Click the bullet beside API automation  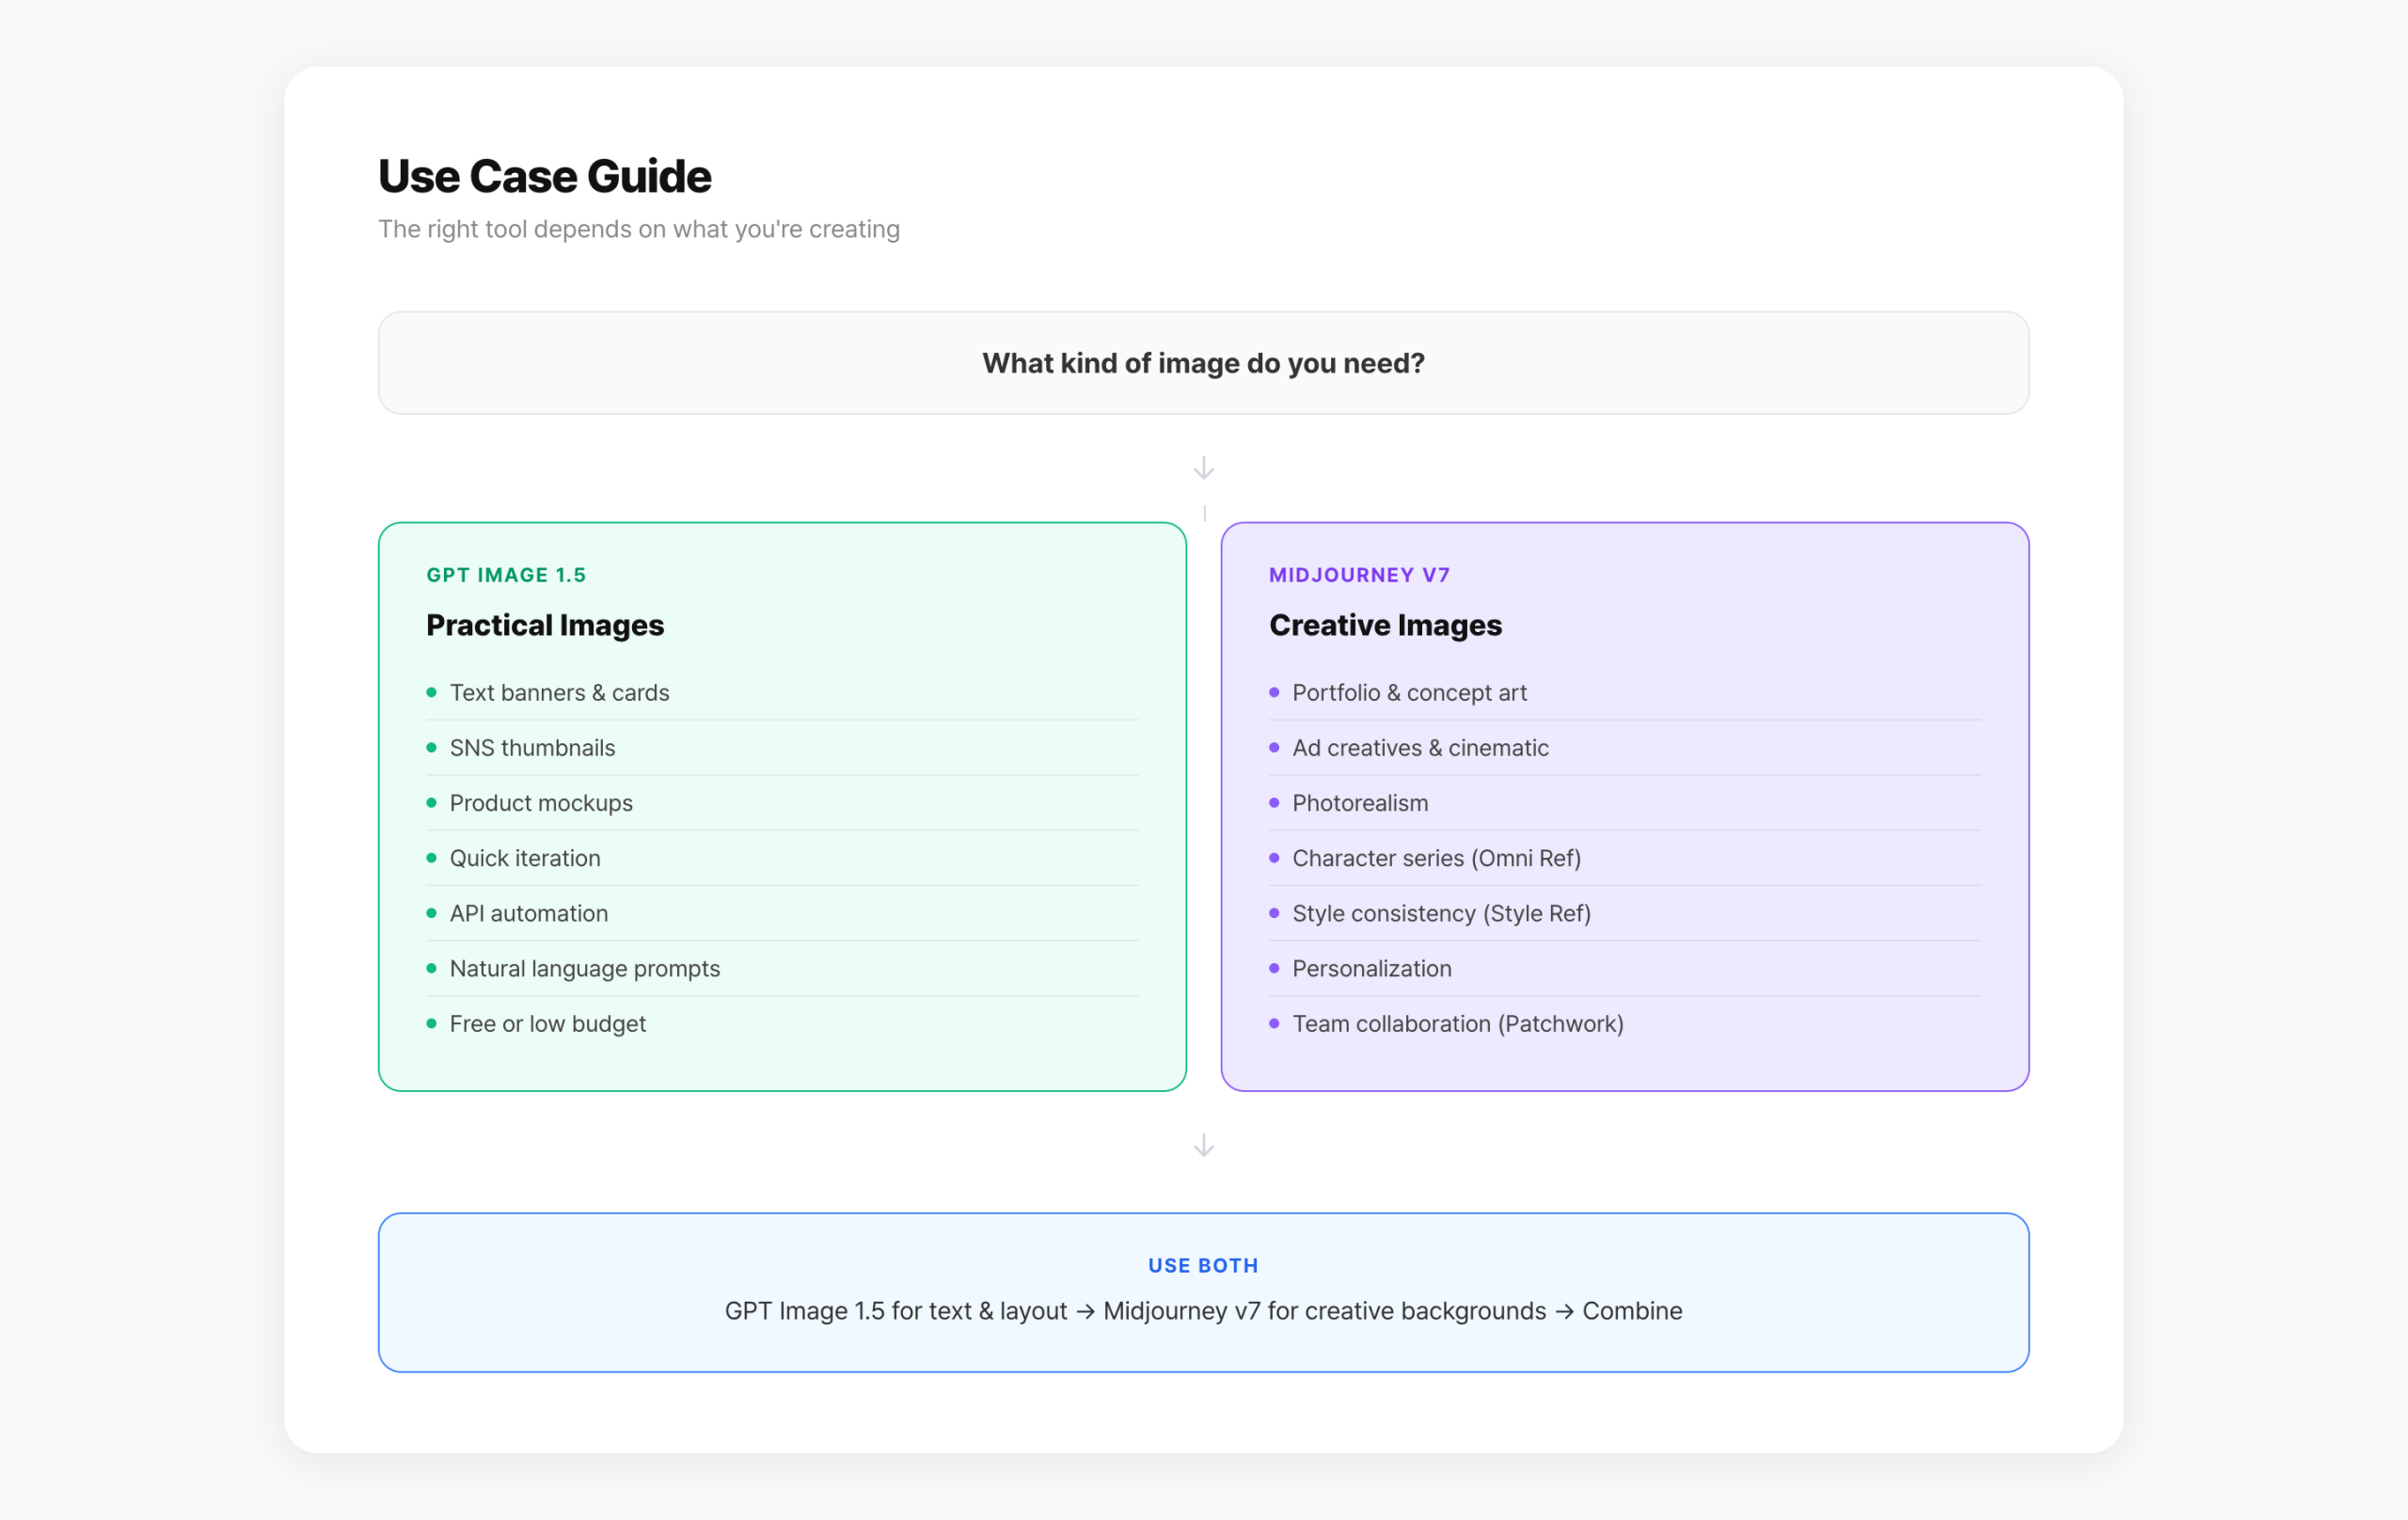tap(432, 913)
